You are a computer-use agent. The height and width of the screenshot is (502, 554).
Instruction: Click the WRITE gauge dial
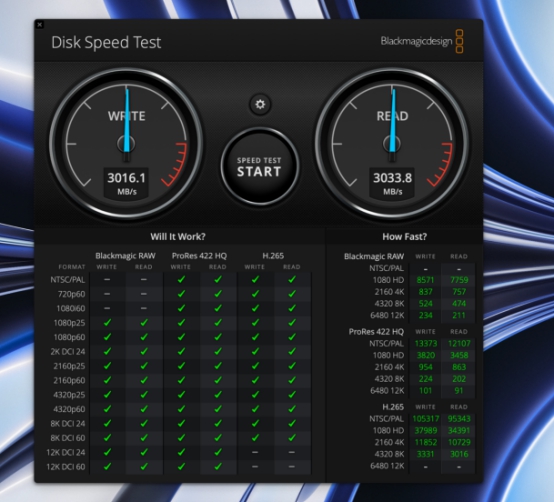point(126,144)
